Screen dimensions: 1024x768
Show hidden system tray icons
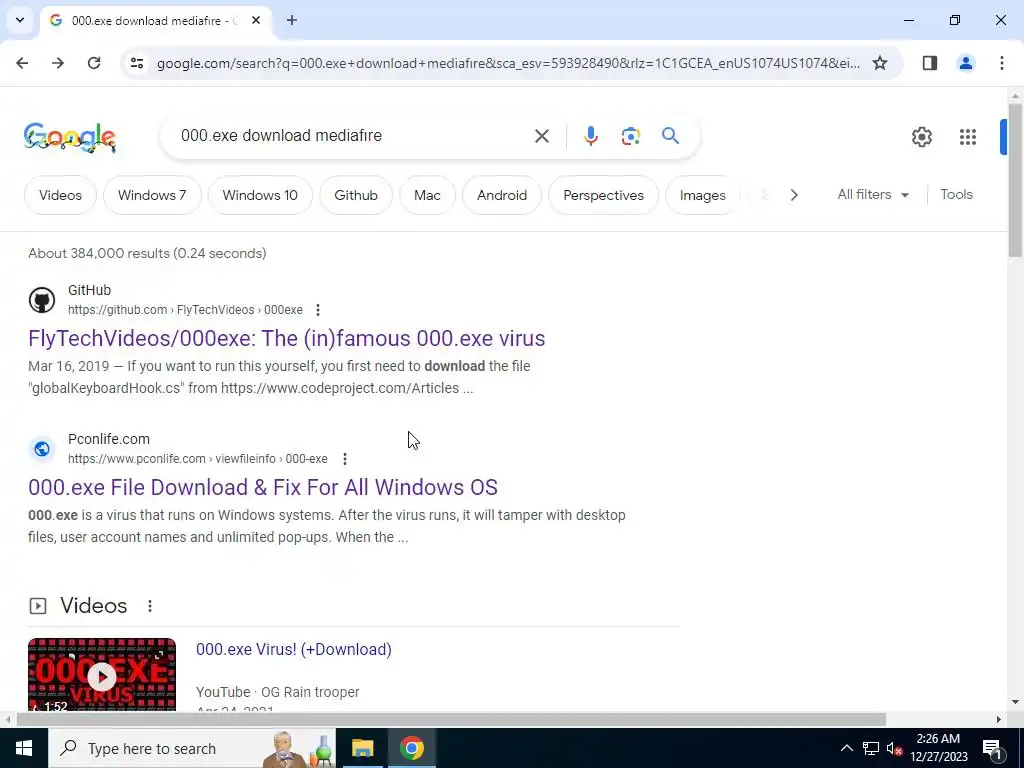point(846,748)
